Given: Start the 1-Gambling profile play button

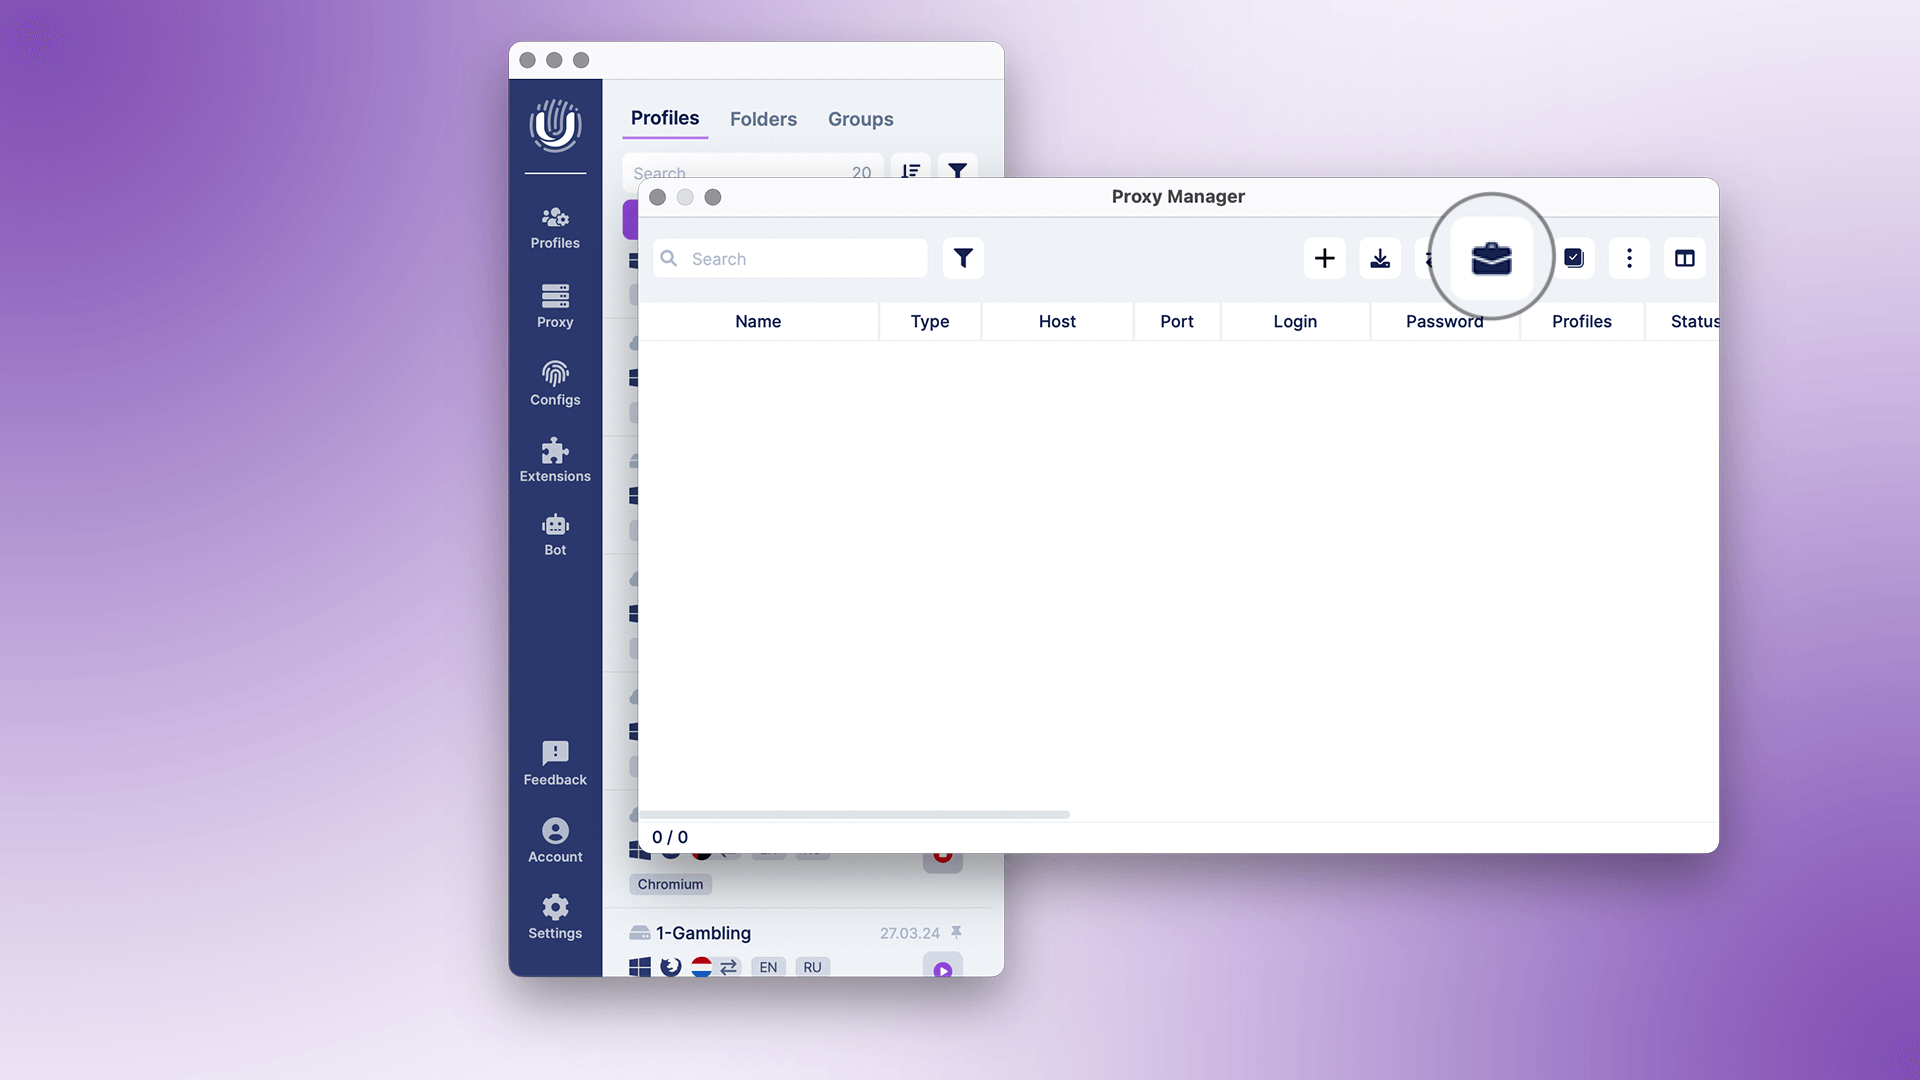Looking at the screenshot, I should tap(942, 968).
